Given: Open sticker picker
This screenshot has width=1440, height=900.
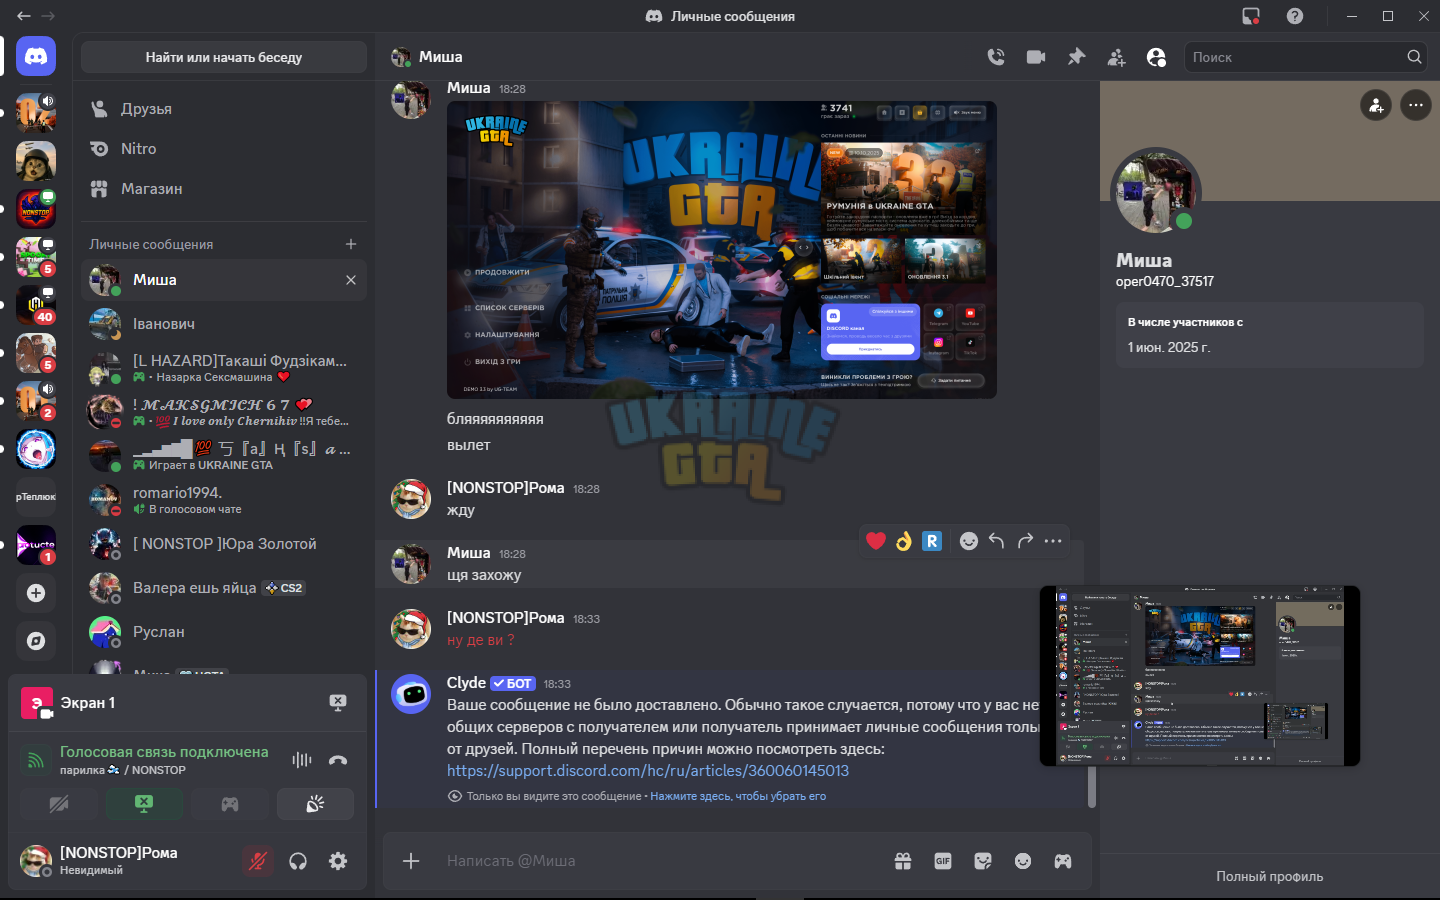Looking at the screenshot, I should point(983,861).
